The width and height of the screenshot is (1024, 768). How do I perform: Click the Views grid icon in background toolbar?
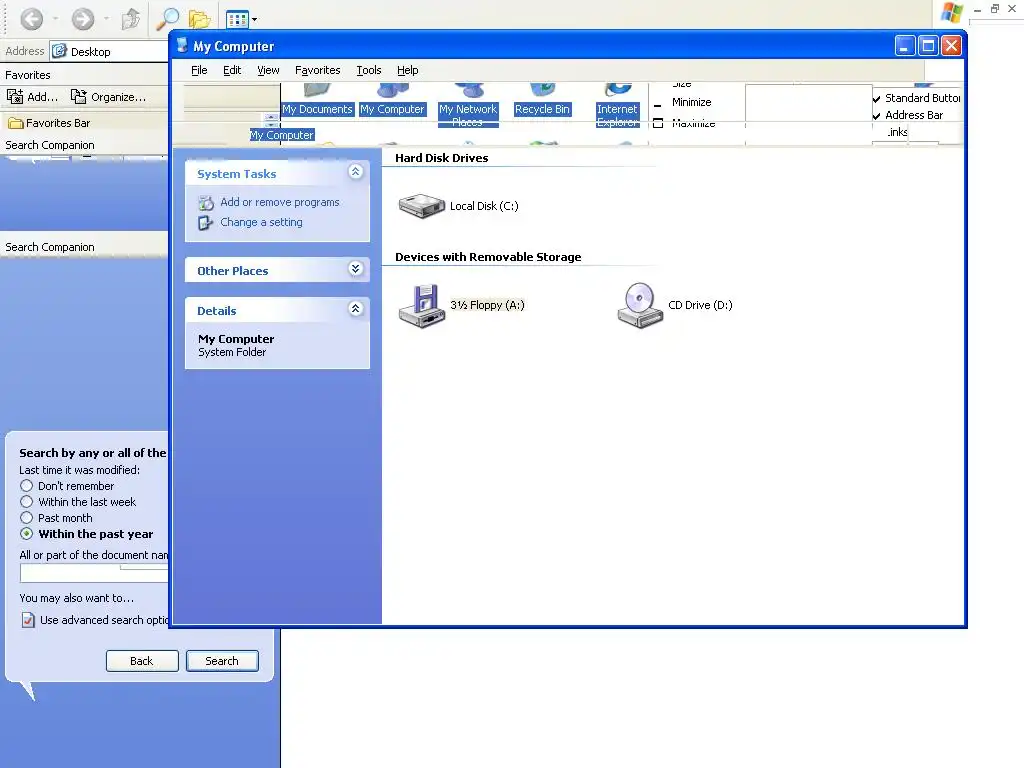tap(237, 20)
